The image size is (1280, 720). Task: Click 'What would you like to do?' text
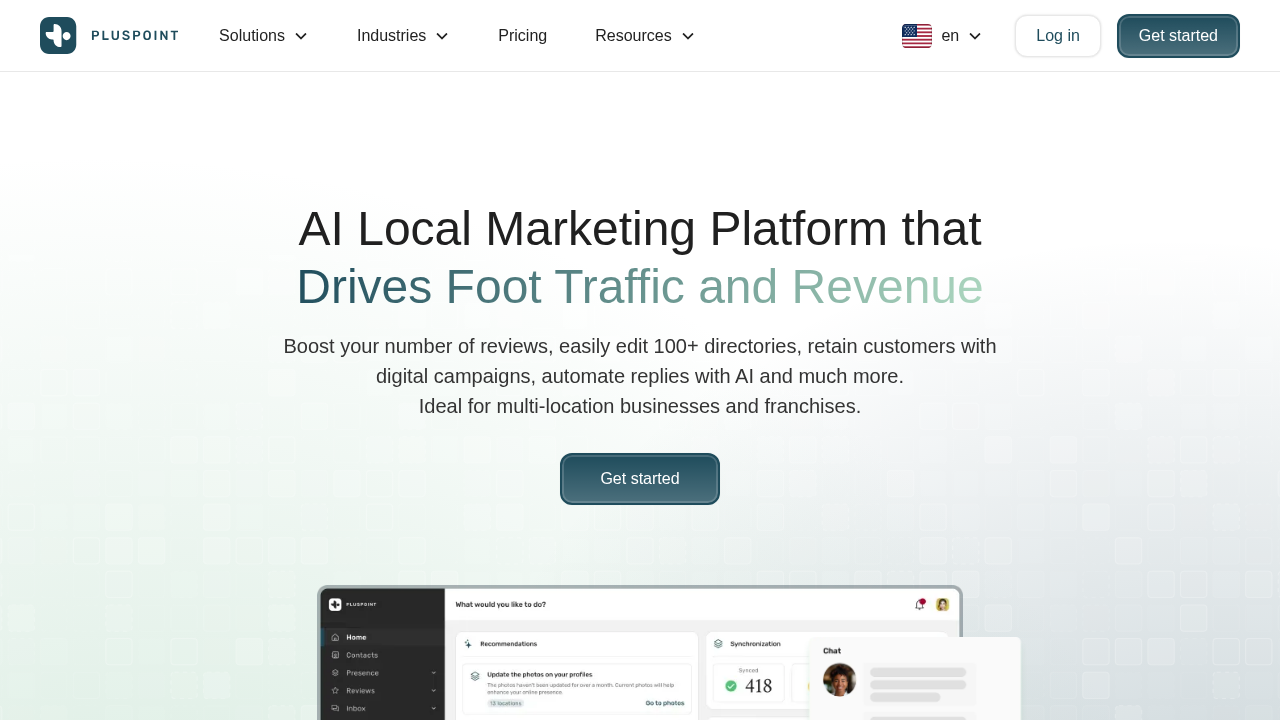click(501, 604)
